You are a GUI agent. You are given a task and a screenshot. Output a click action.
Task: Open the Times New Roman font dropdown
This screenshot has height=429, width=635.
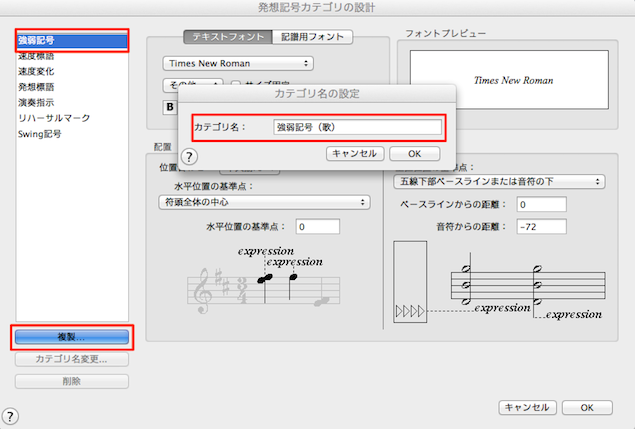(x=238, y=64)
